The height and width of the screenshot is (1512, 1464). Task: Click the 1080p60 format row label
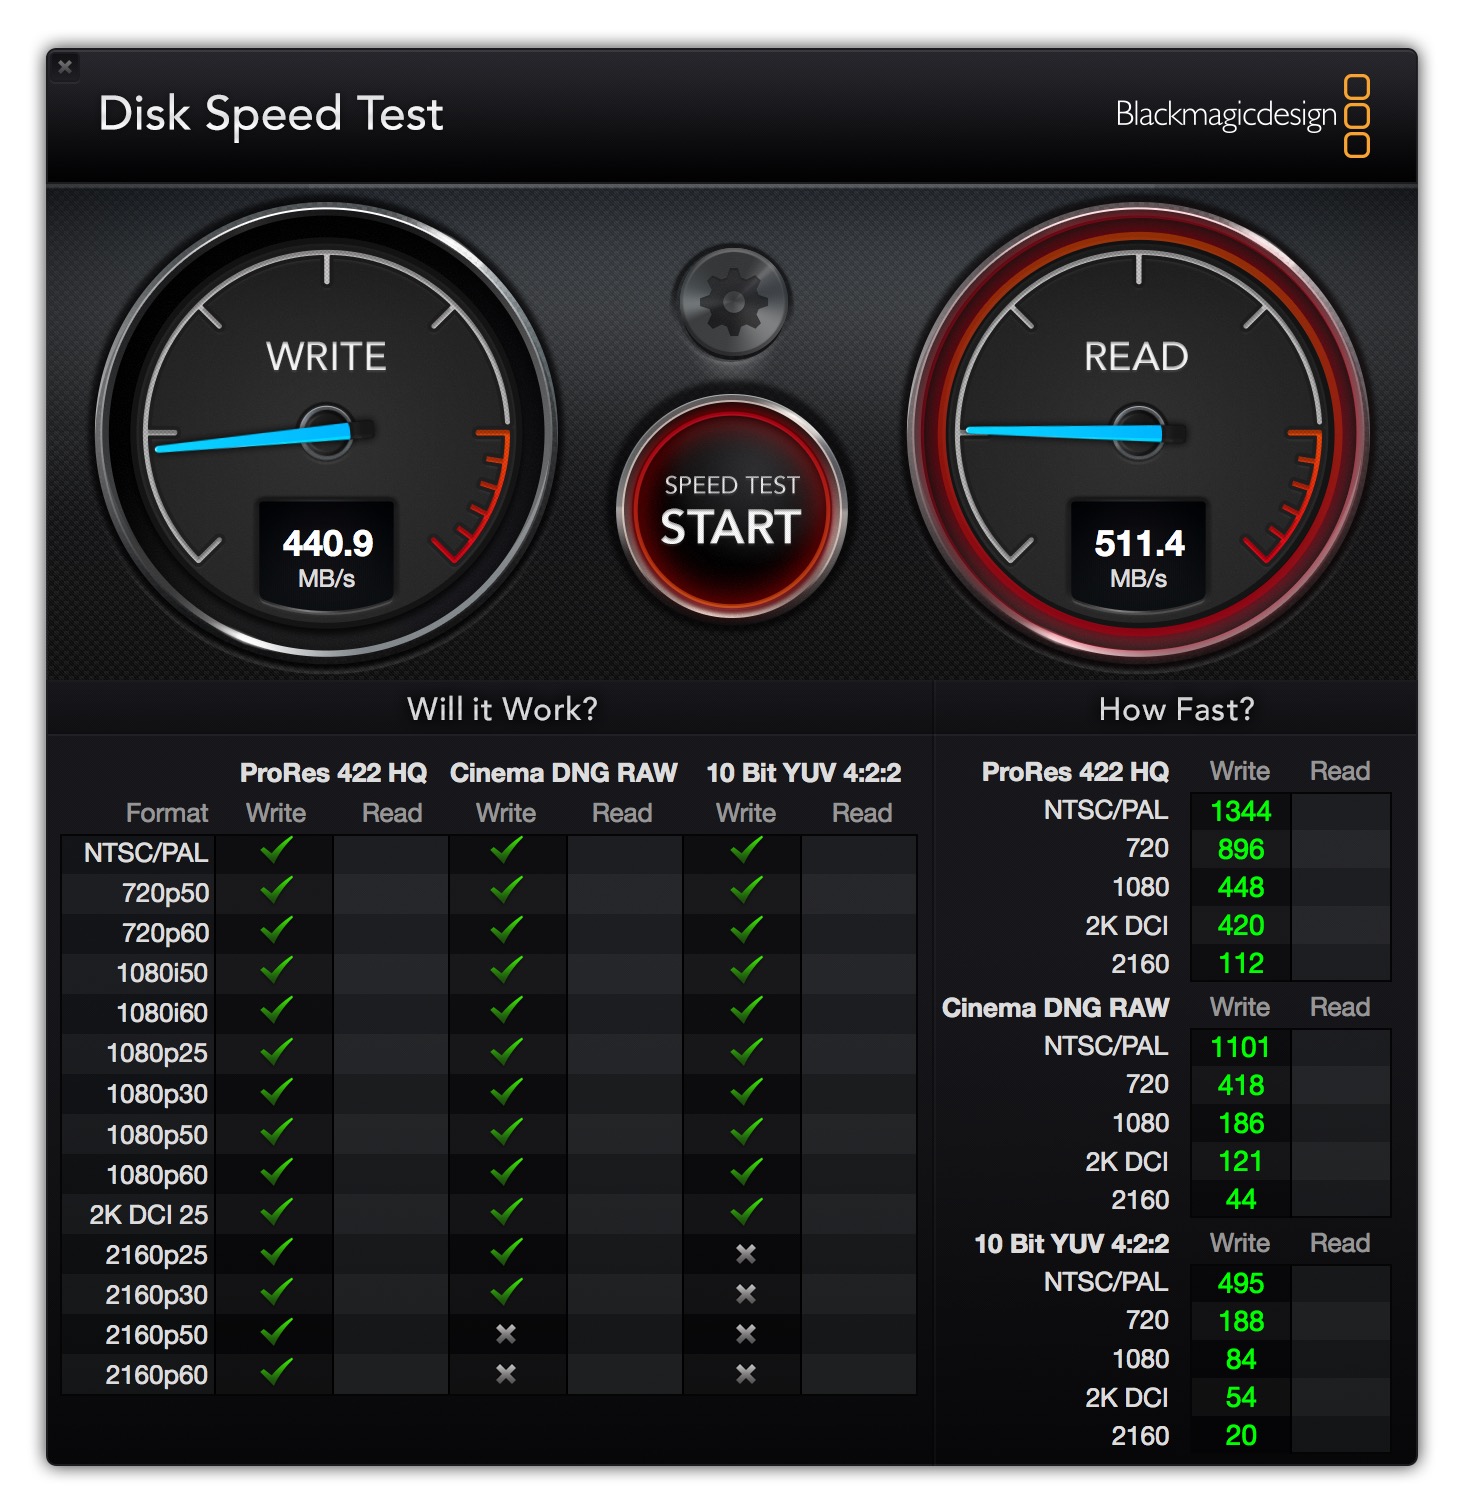(157, 1175)
